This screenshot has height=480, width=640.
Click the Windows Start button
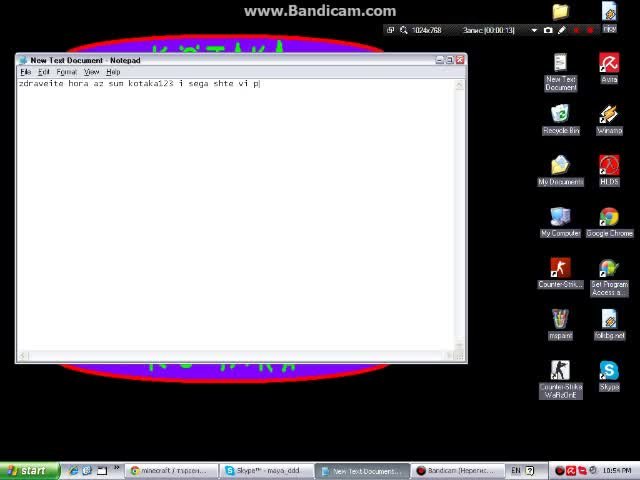(x=27, y=470)
